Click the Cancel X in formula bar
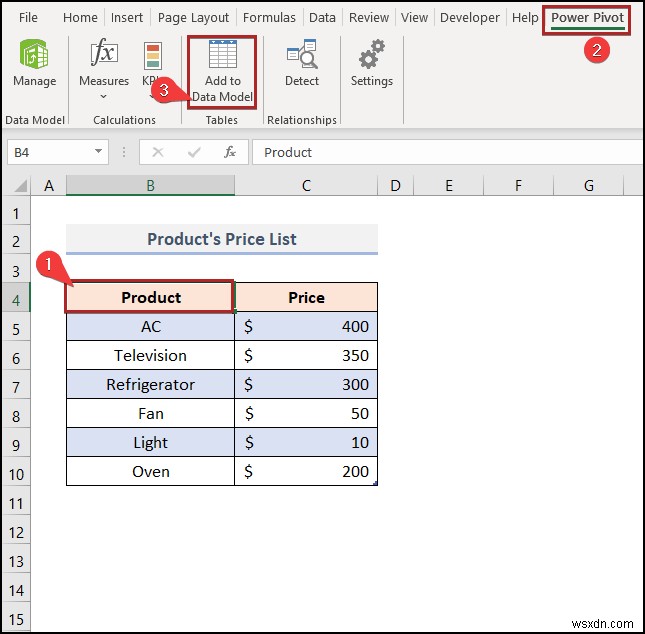 click(x=158, y=152)
